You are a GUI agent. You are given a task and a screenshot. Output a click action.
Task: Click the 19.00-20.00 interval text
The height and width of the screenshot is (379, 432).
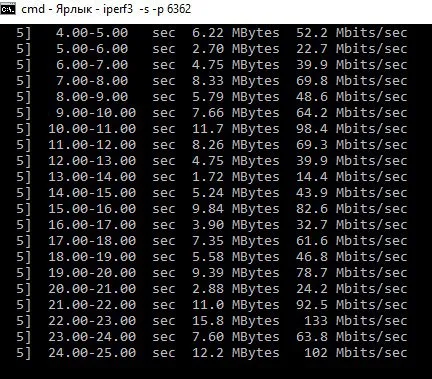click(x=92, y=273)
